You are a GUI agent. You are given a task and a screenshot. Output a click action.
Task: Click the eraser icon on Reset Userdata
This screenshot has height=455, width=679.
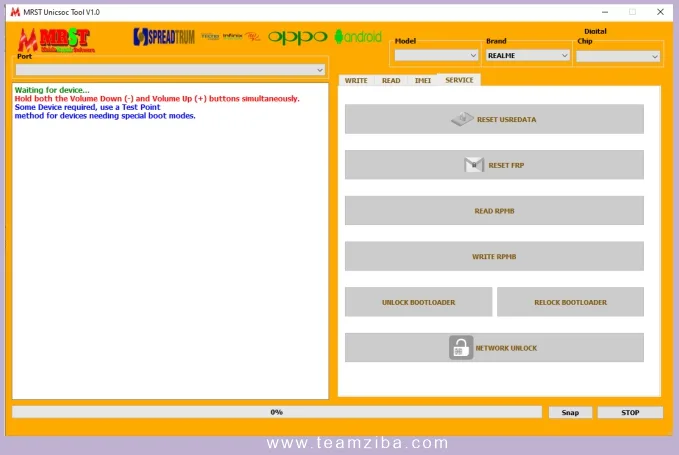click(x=462, y=119)
